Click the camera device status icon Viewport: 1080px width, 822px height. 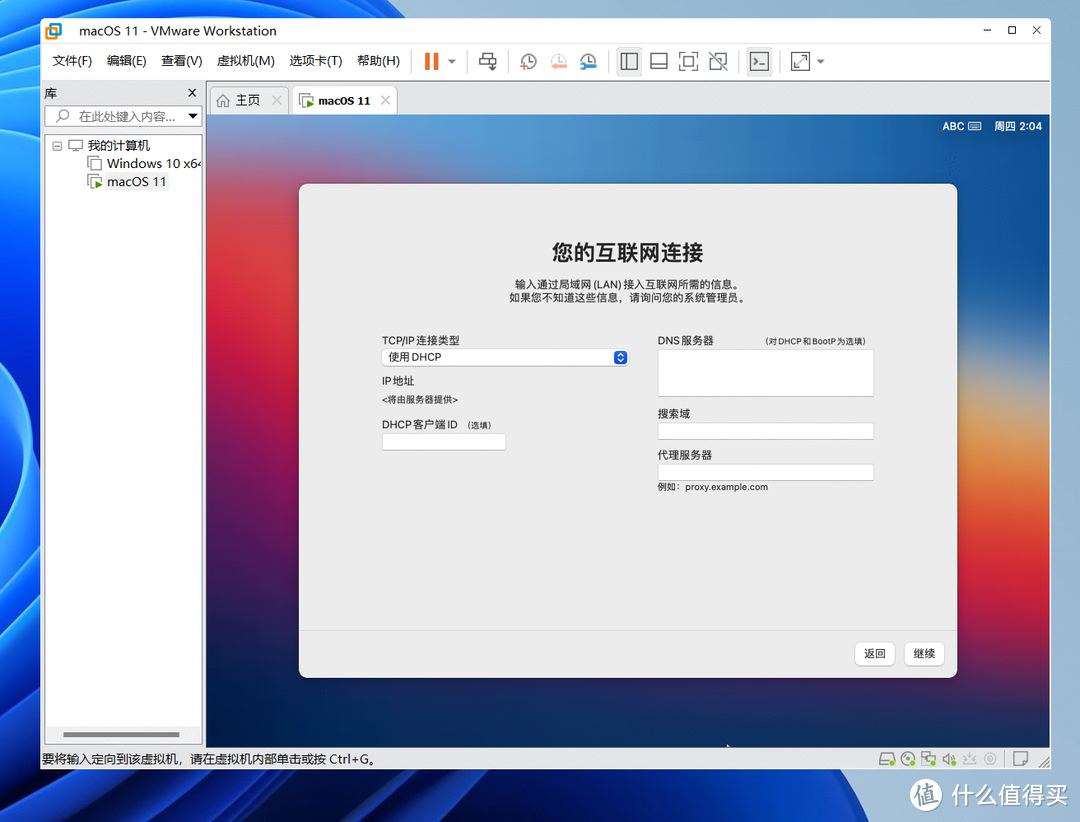click(x=990, y=759)
